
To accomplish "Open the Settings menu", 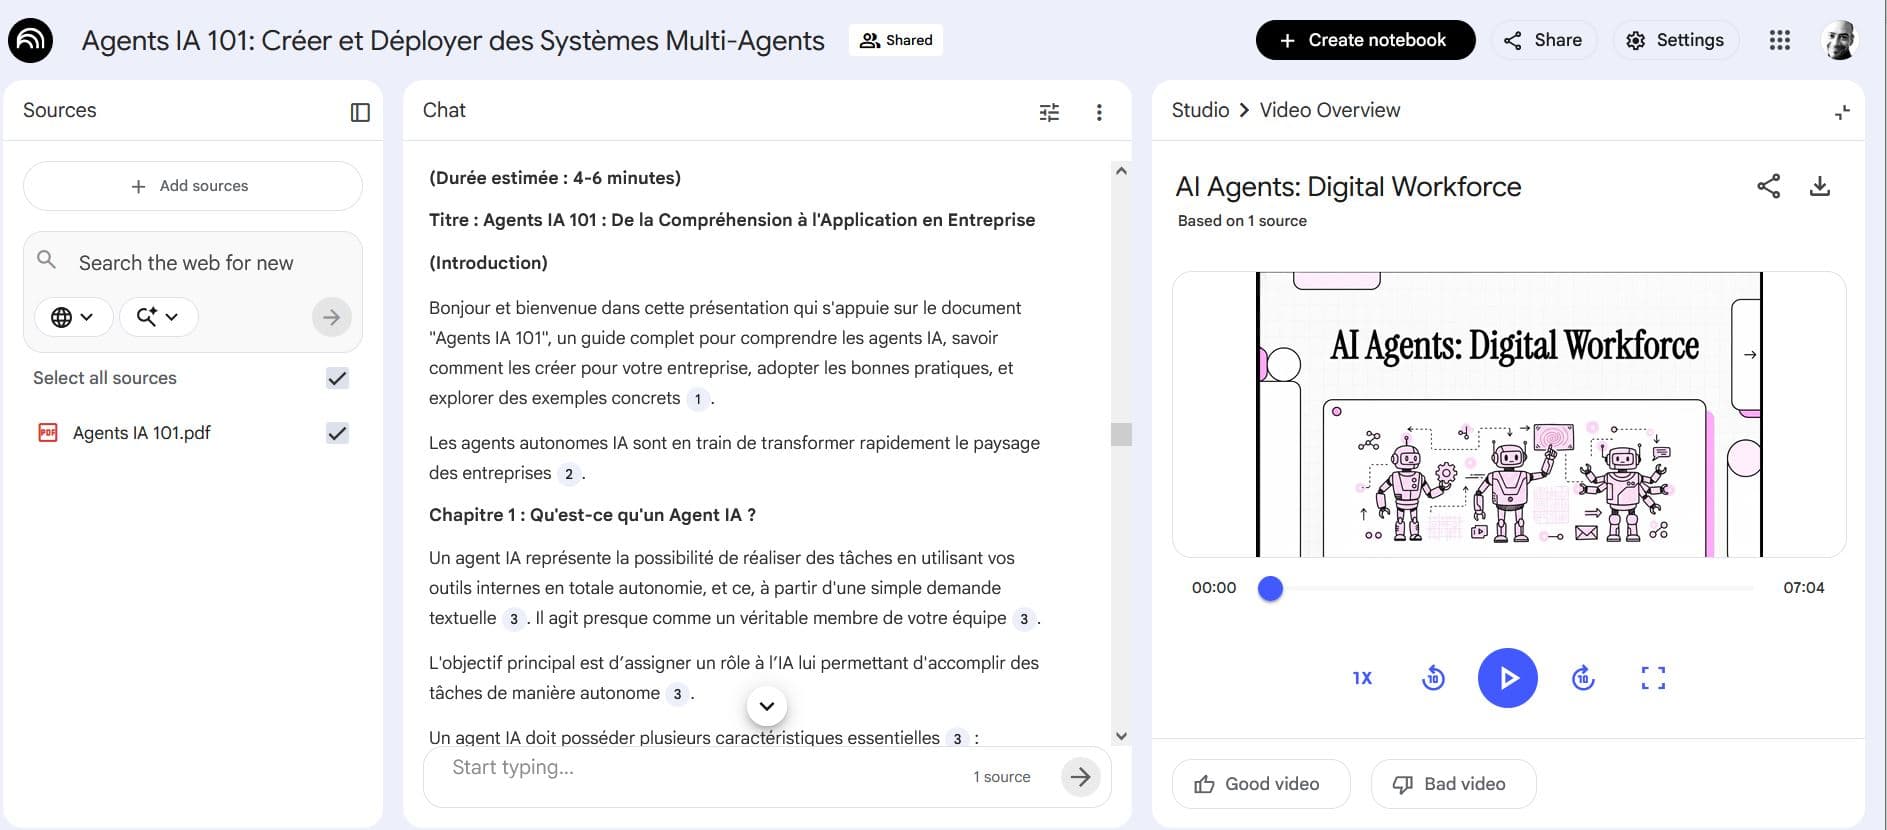I will click(x=1675, y=40).
